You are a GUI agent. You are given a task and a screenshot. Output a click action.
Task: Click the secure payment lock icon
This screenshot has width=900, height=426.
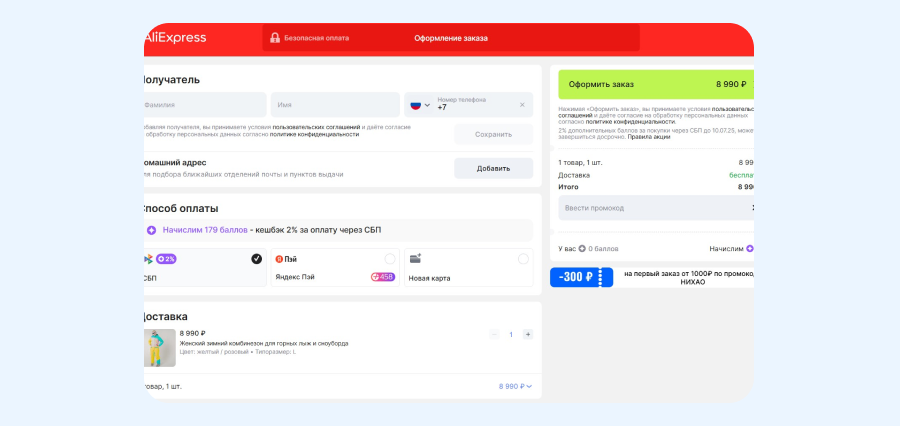click(x=275, y=38)
